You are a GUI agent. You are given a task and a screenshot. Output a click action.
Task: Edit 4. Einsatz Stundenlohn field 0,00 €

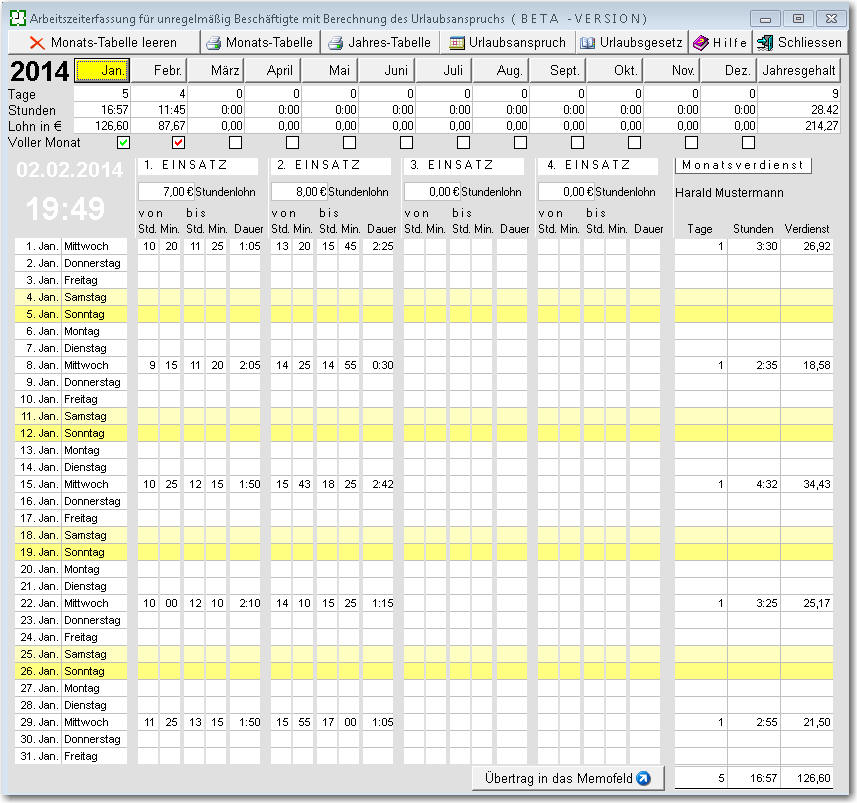(566, 192)
